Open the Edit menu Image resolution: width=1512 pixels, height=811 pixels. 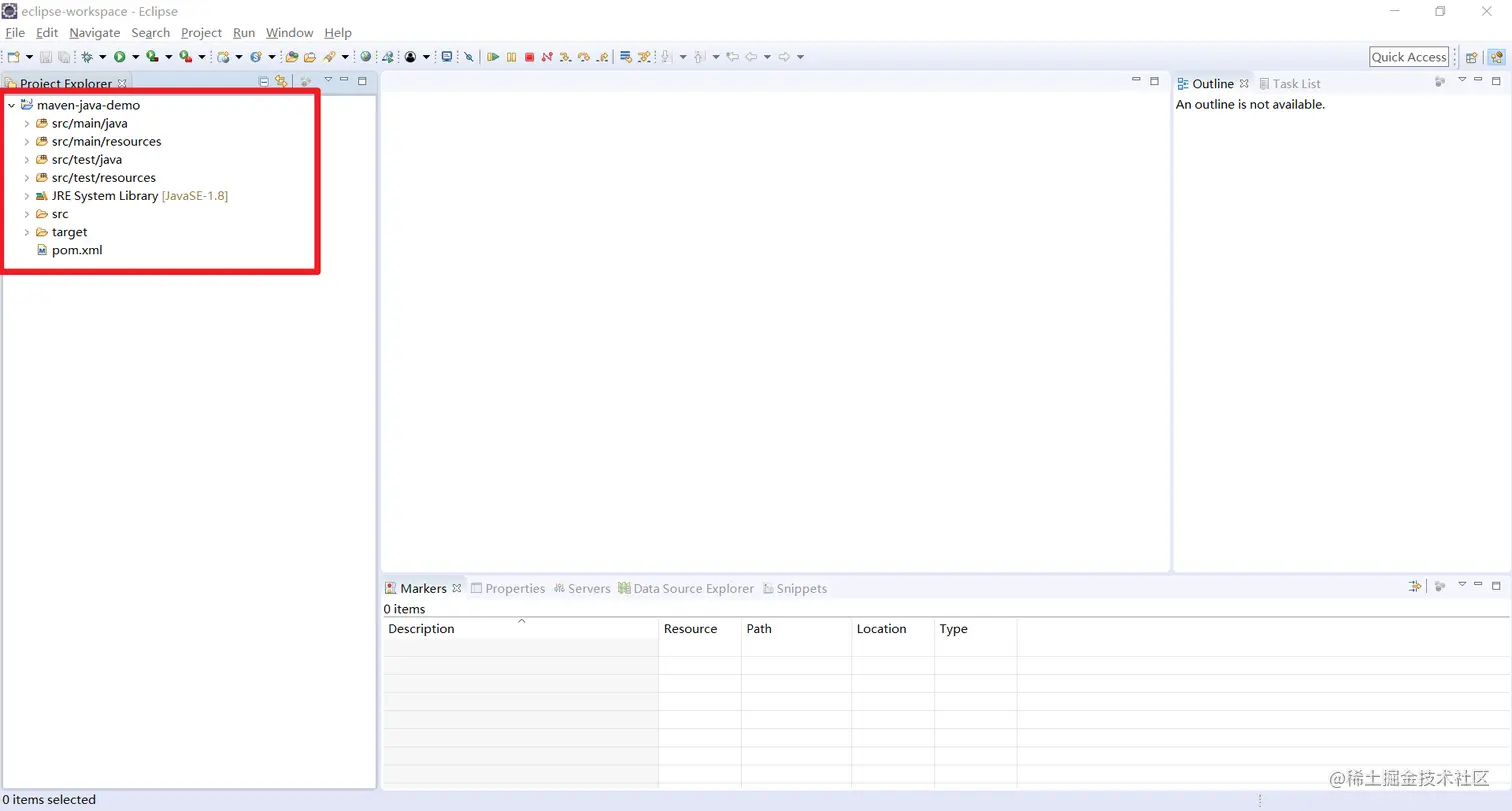click(47, 33)
